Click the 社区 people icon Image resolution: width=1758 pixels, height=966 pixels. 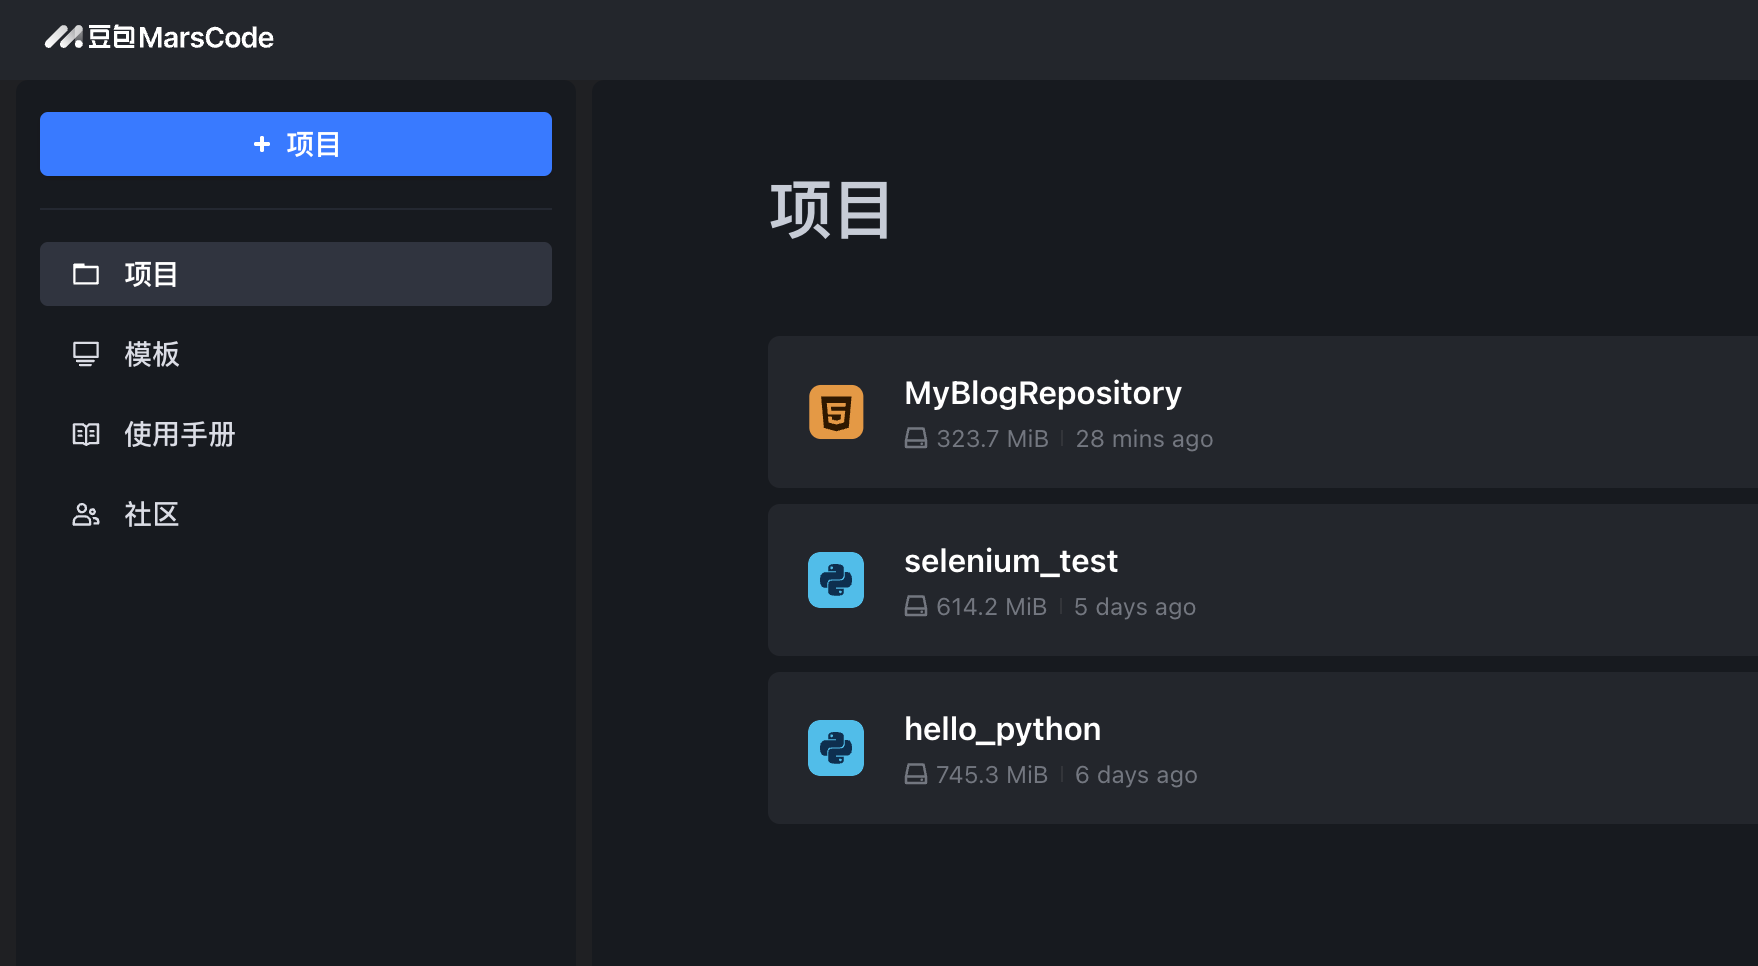click(85, 514)
